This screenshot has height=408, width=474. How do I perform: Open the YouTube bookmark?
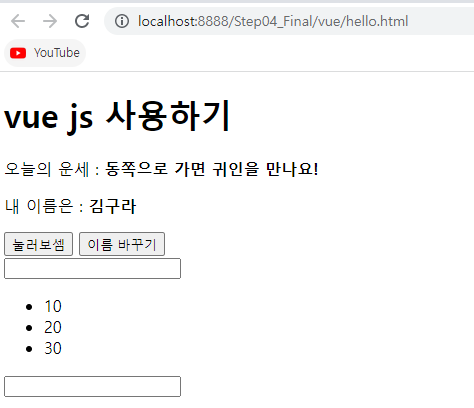(45, 53)
